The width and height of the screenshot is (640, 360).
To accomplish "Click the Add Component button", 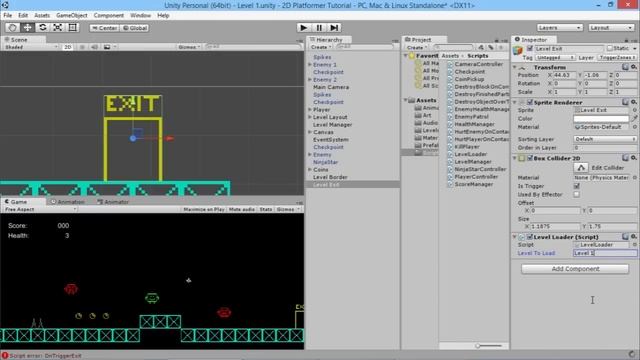I will point(575,269).
